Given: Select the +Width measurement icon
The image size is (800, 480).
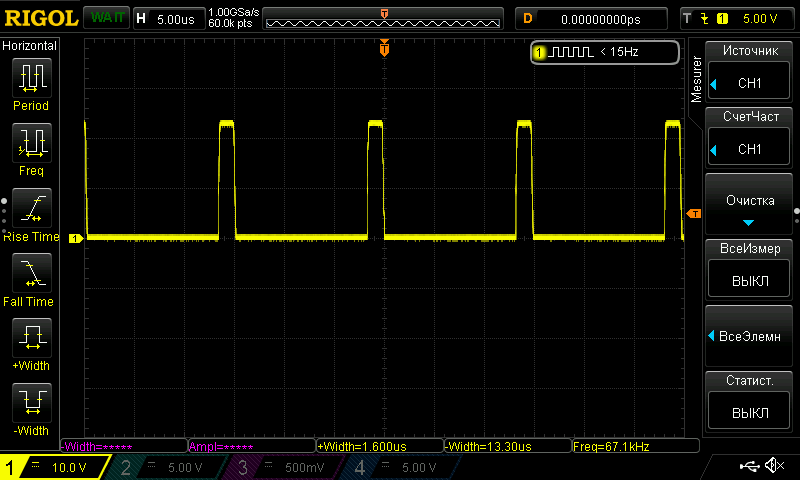Looking at the screenshot, I should pyautogui.click(x=31, y=338).
